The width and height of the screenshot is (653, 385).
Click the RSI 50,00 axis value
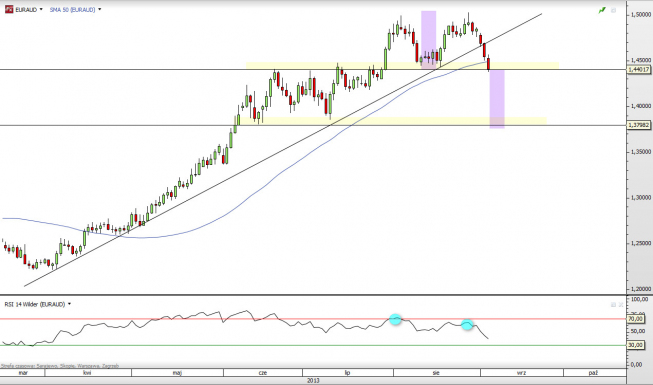pos(639,332)
